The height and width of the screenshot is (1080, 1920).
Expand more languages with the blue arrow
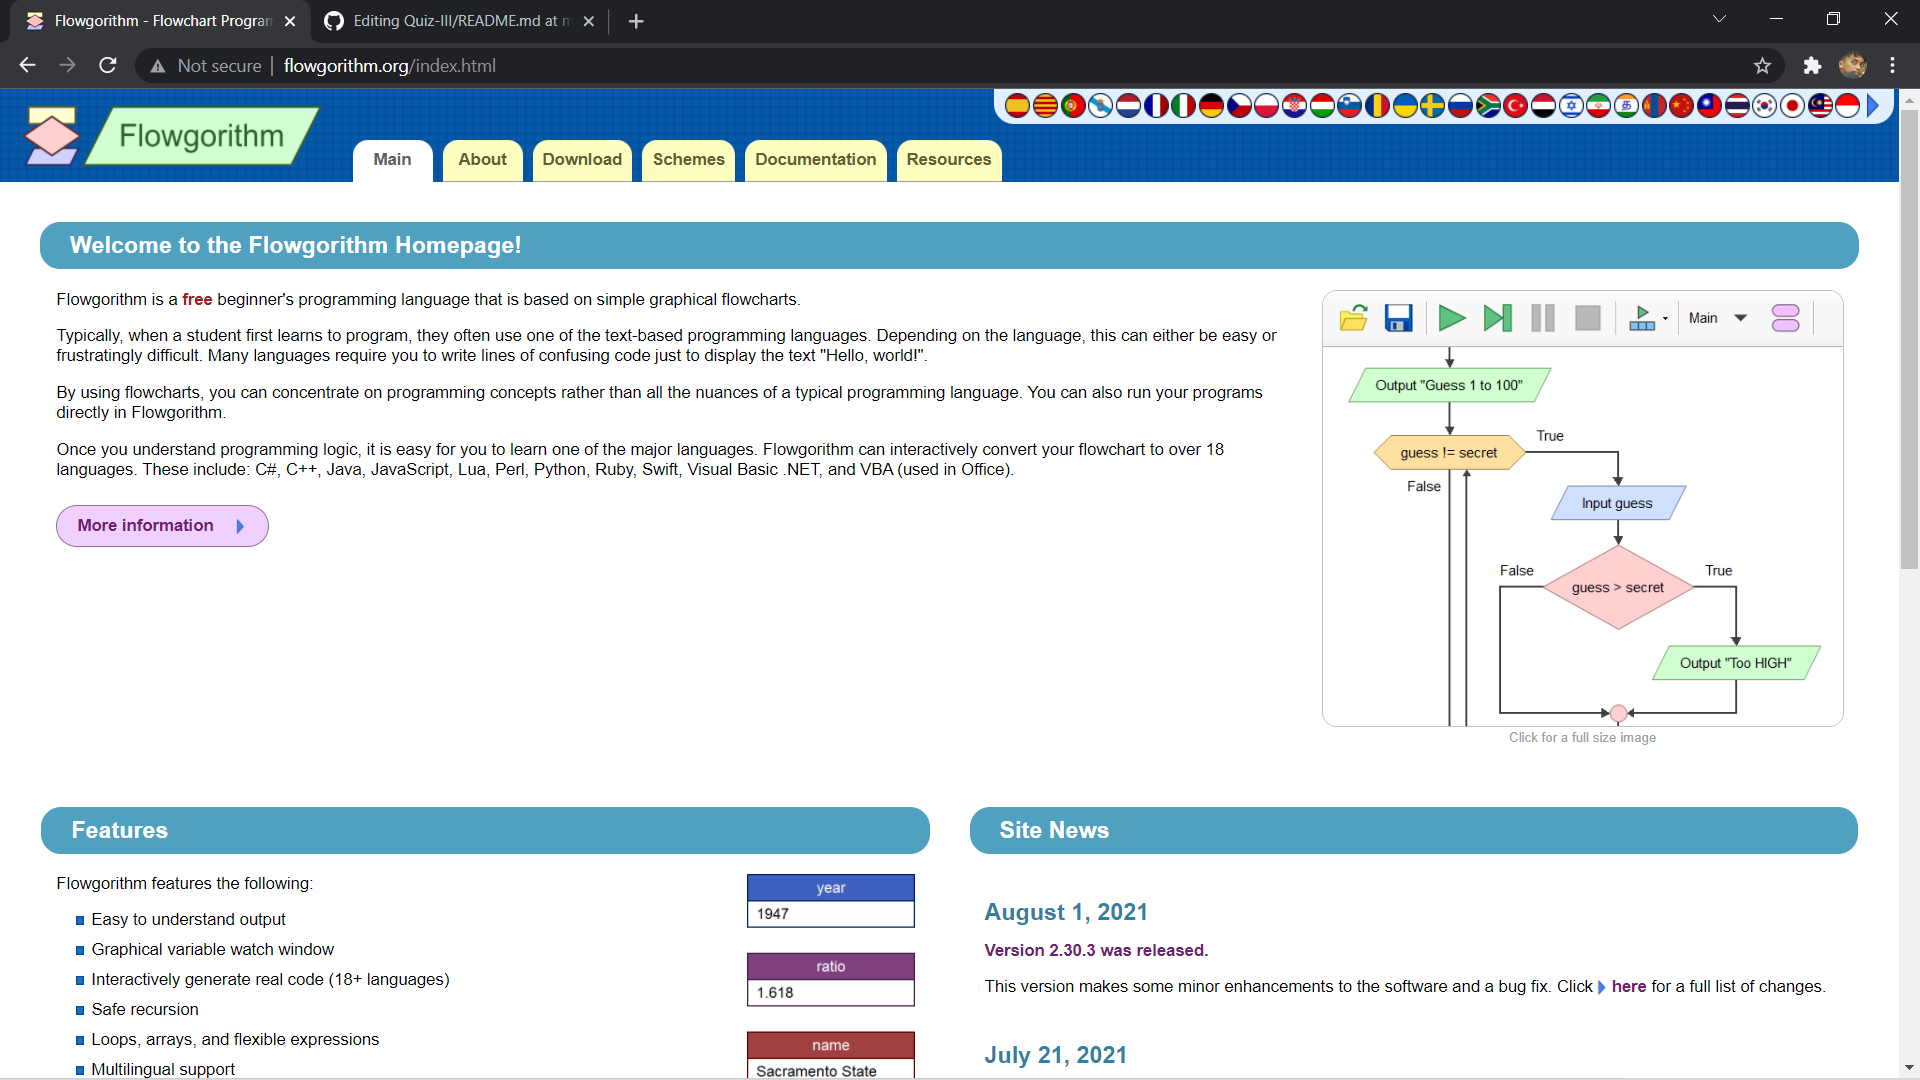(x=1873, y=106)
